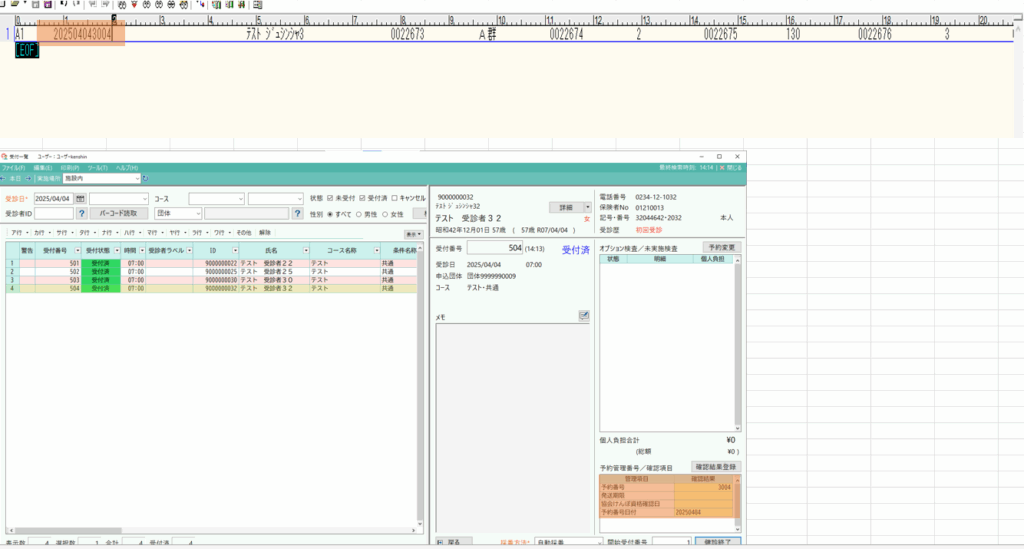Expand the 詳細 button dropdown arrow
This screenshot has width=1024, height=549.
tap(588, 207)
